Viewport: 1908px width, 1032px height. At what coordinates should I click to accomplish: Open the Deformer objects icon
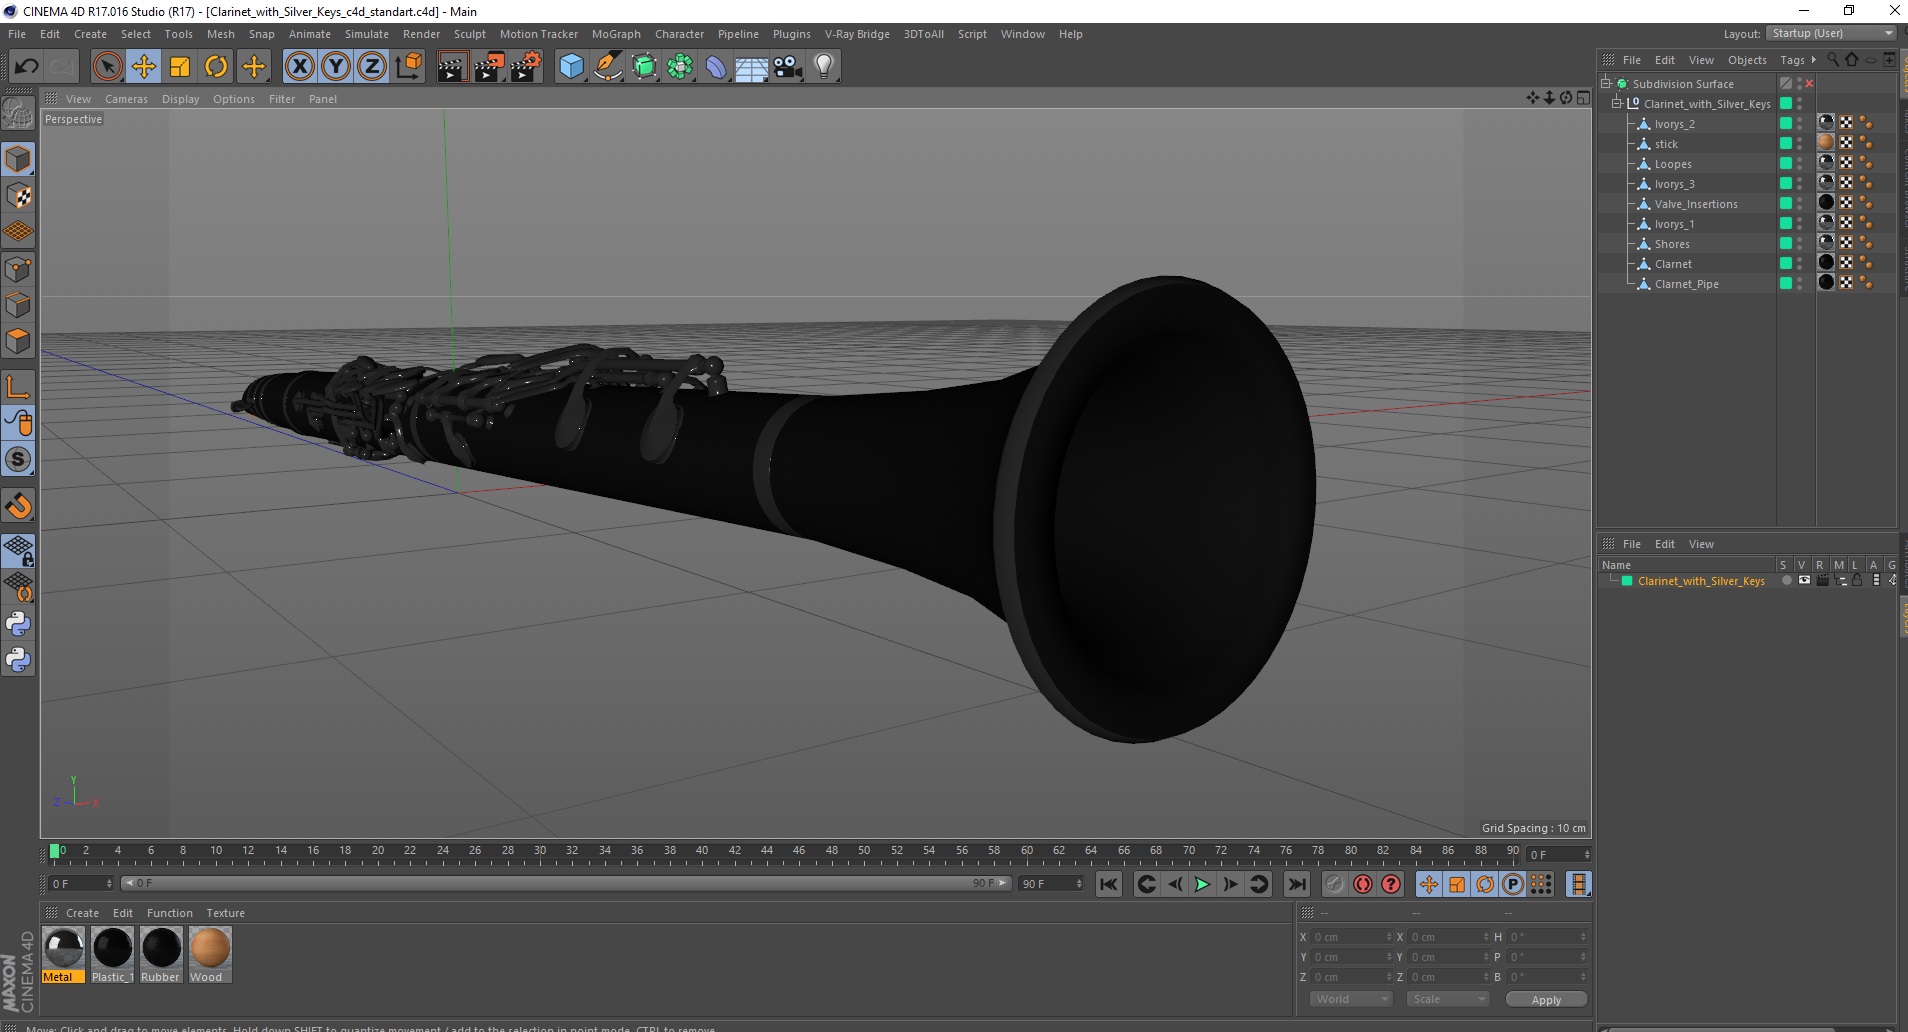716,67
